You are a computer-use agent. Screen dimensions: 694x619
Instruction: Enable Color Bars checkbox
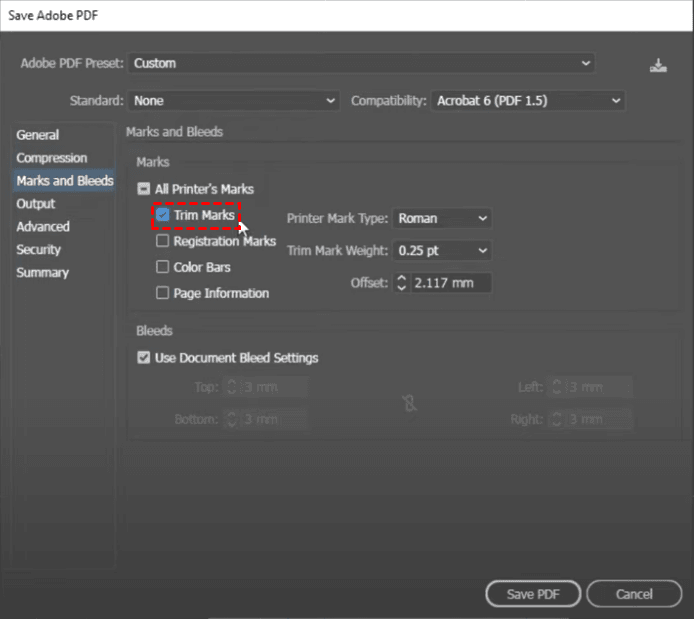[x=162, y=267]
